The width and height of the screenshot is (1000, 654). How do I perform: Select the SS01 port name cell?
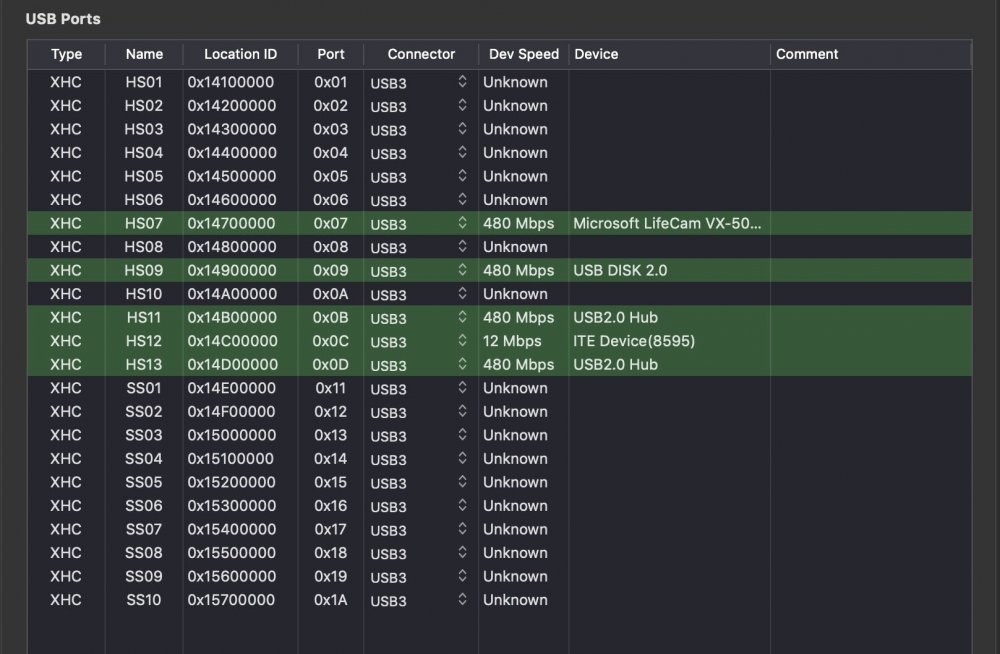click(143, 388)
